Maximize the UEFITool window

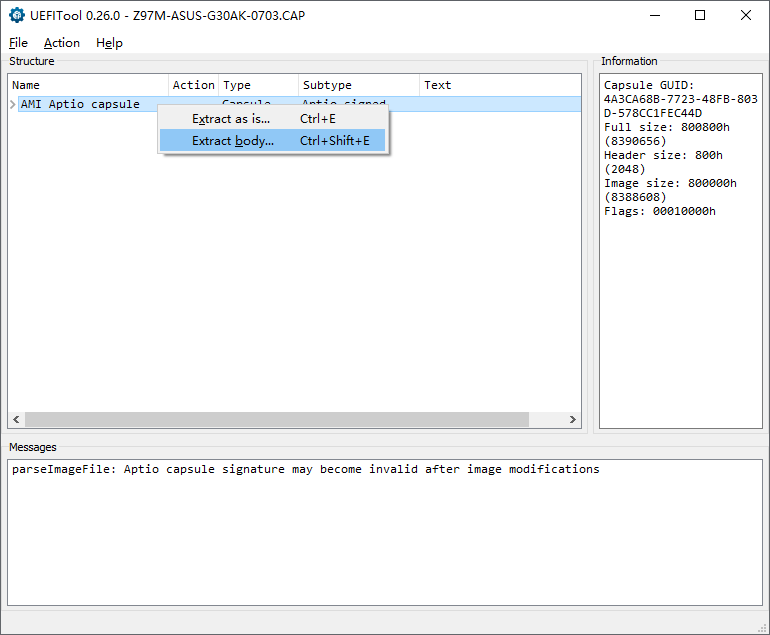point(700,15)
